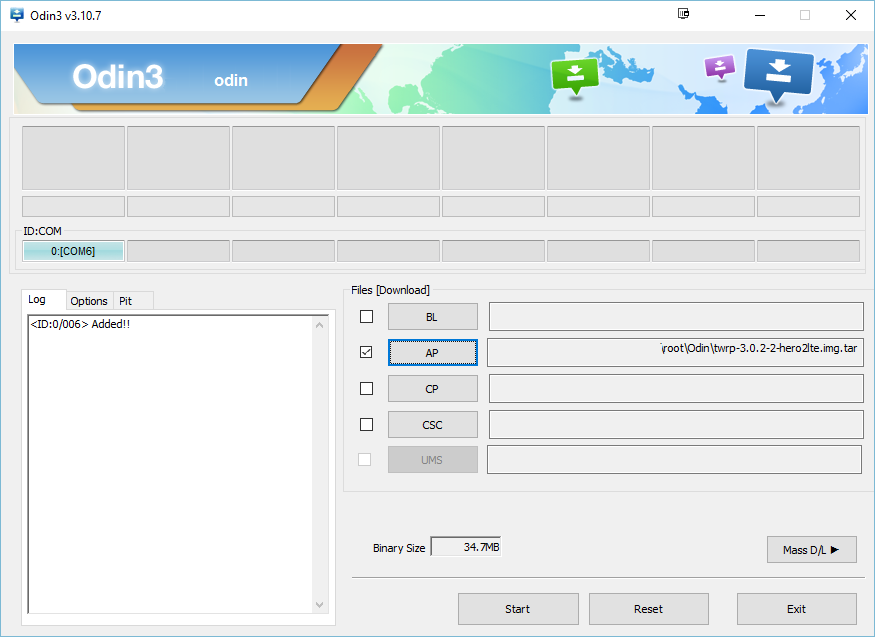Click the empty UMS file path field
This screenshot has height=637, width=875.
pyautogui.click(x=675, y=460)
